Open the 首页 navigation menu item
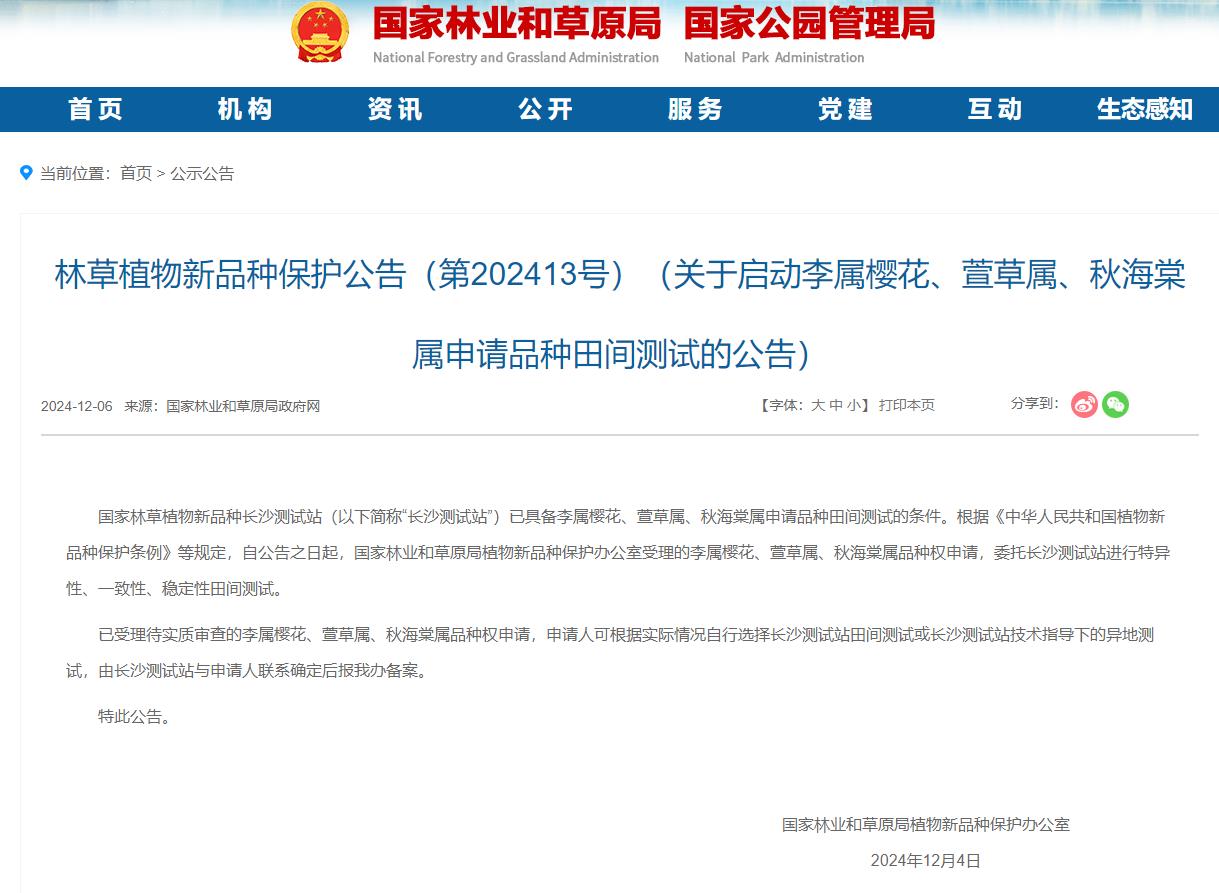Viewport: 1219px width, 893px height. point(95,109)
